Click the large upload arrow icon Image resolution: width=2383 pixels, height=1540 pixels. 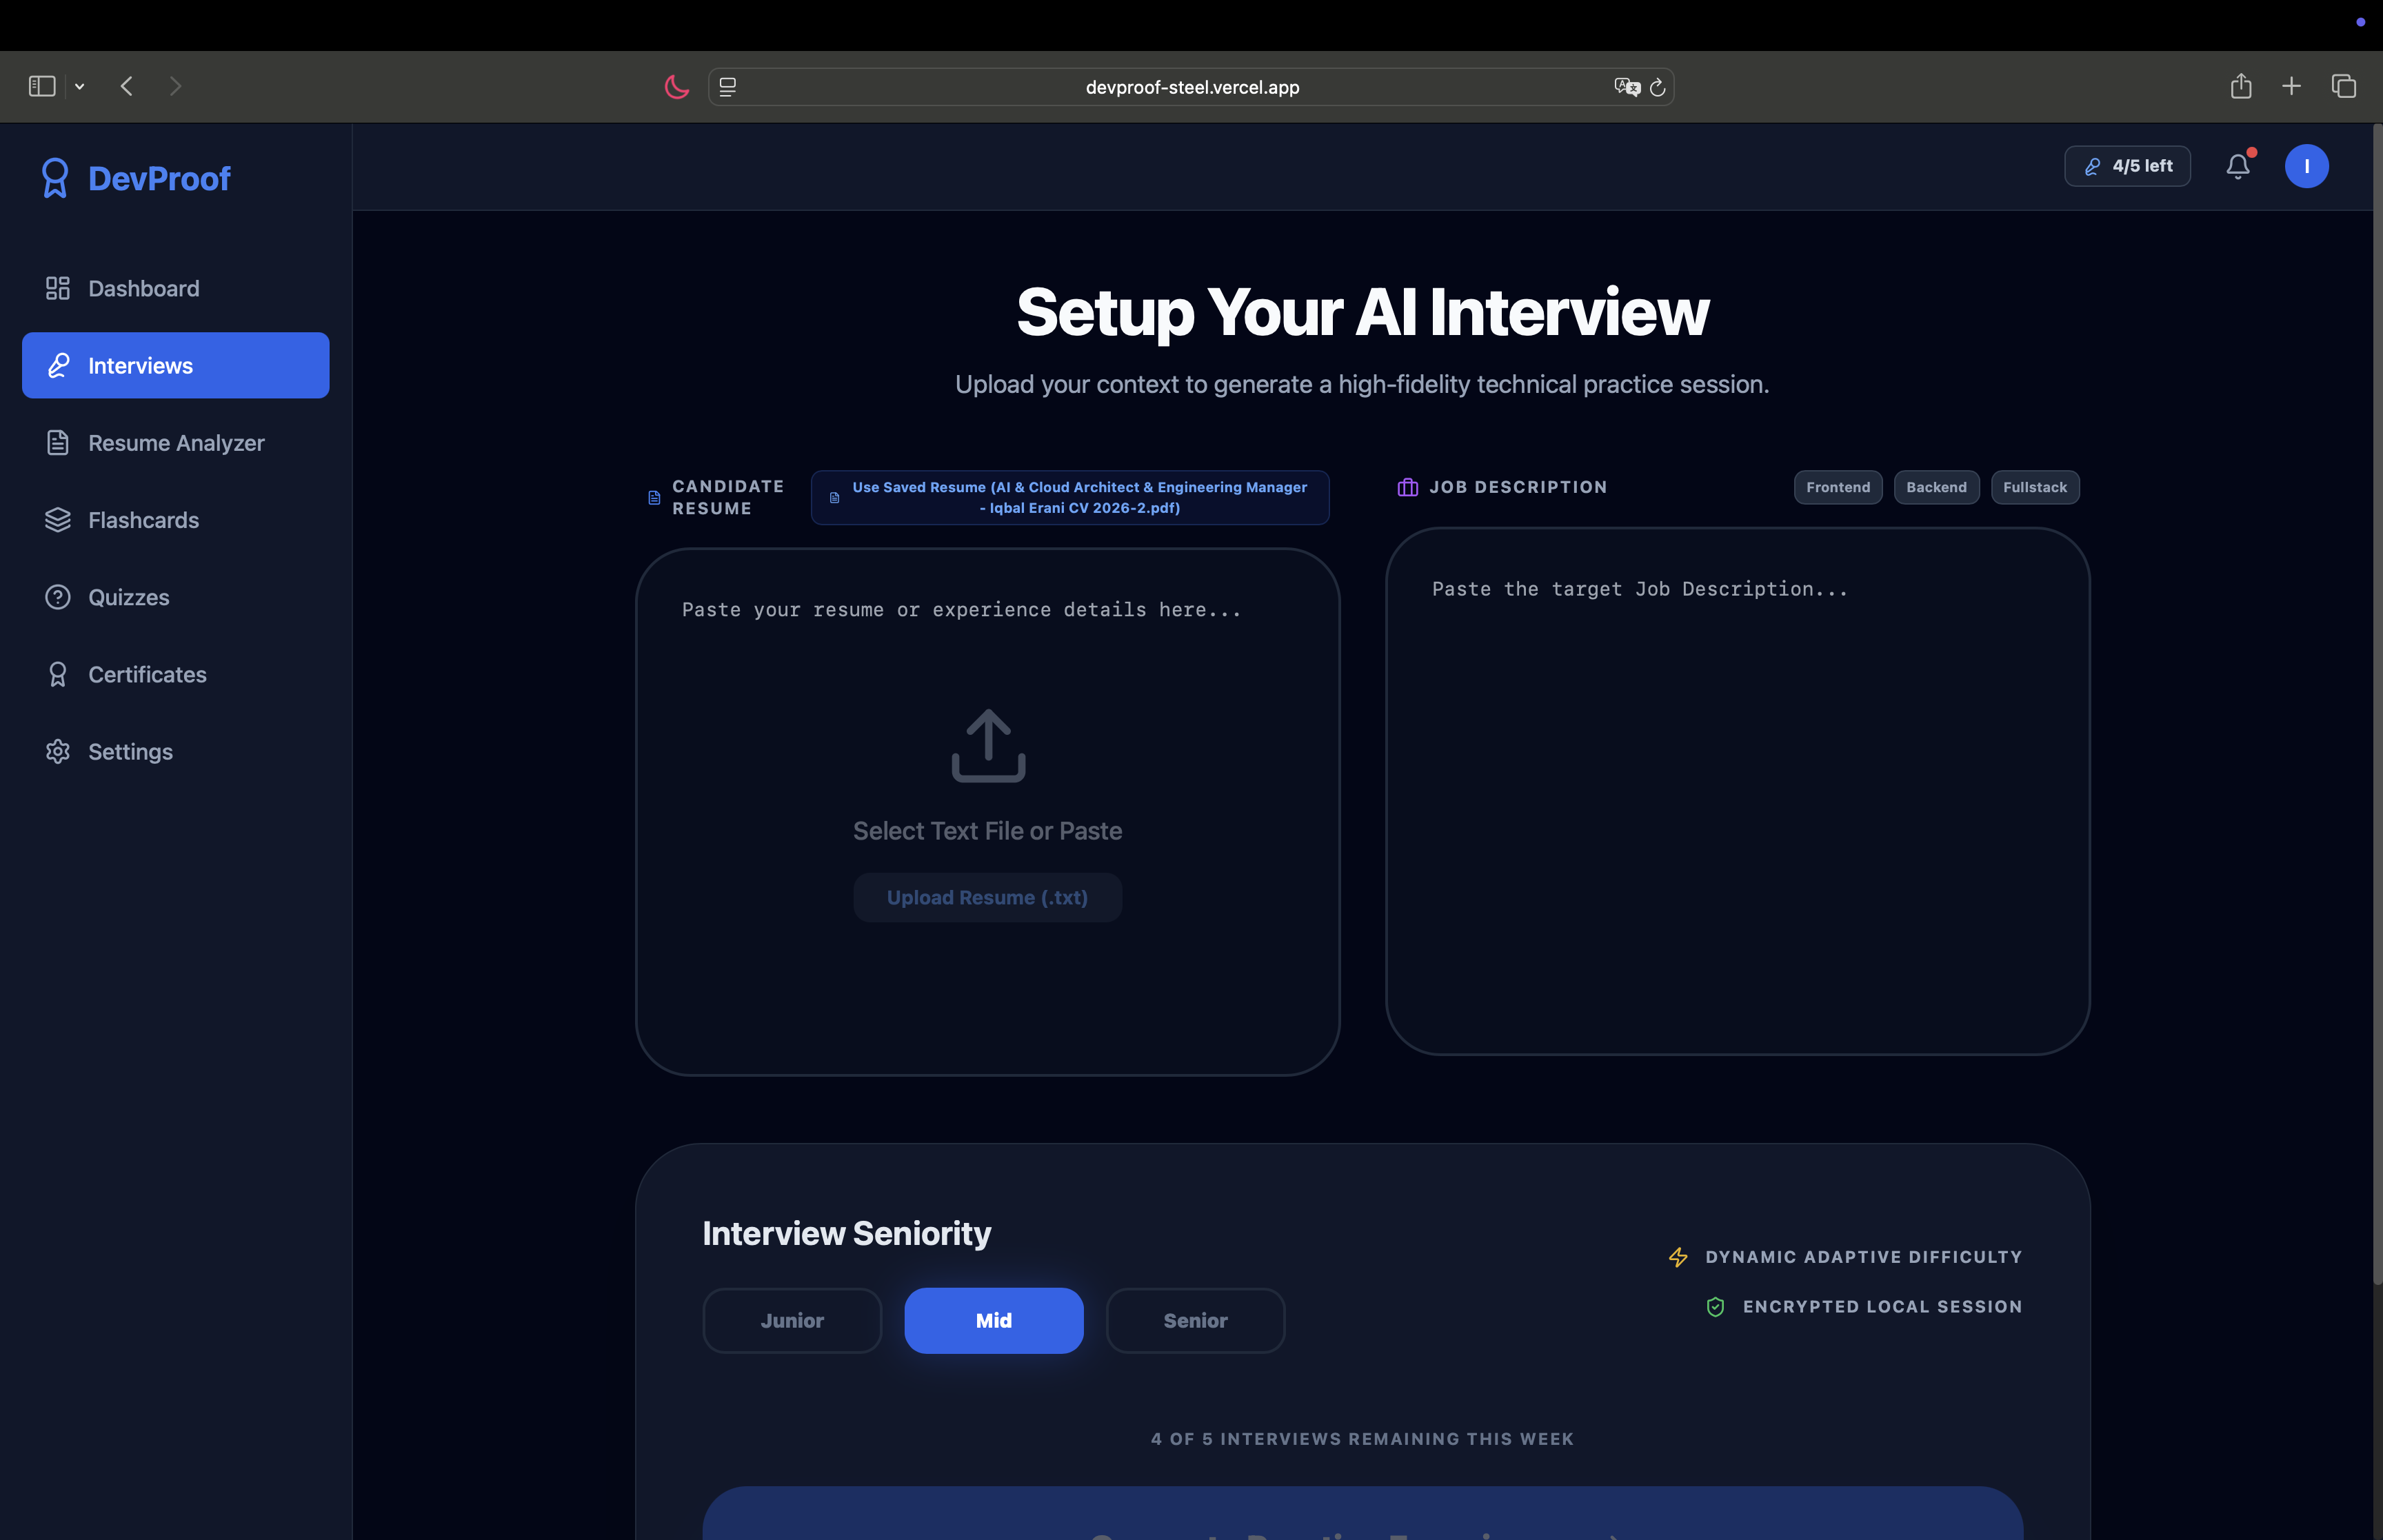tap(987, 745)
